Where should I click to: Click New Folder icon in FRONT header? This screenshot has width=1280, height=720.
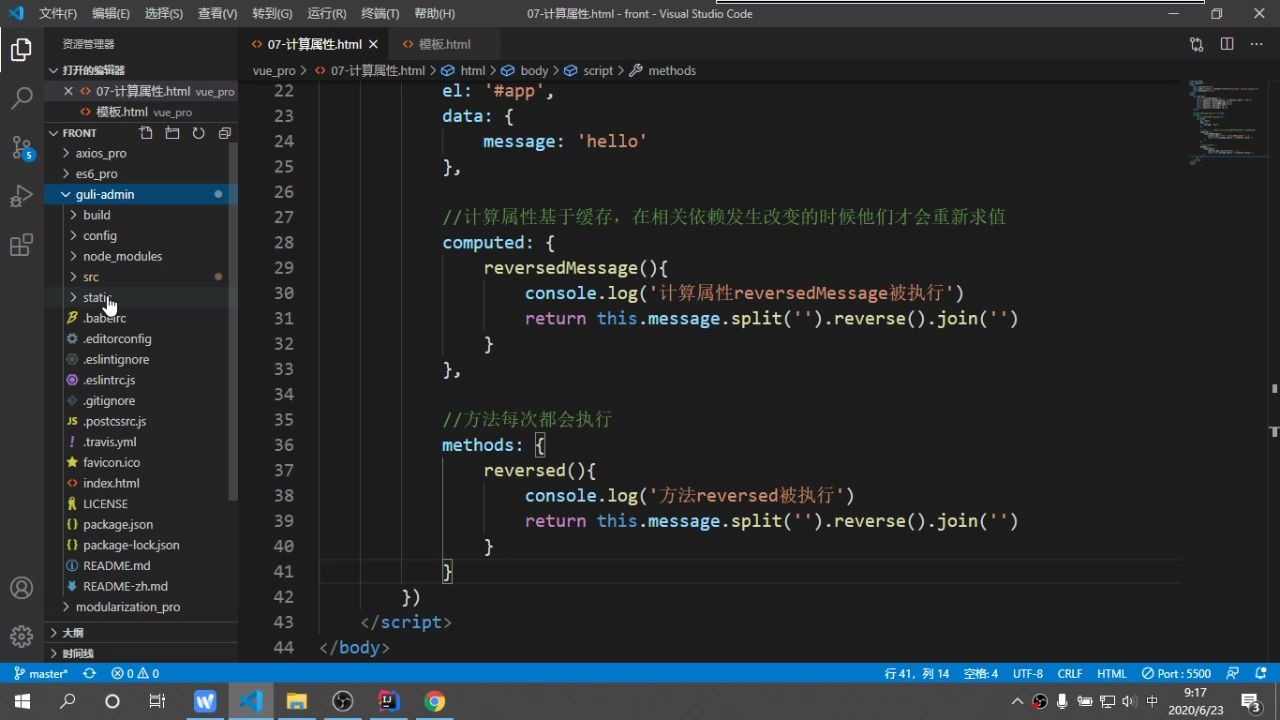172,133
